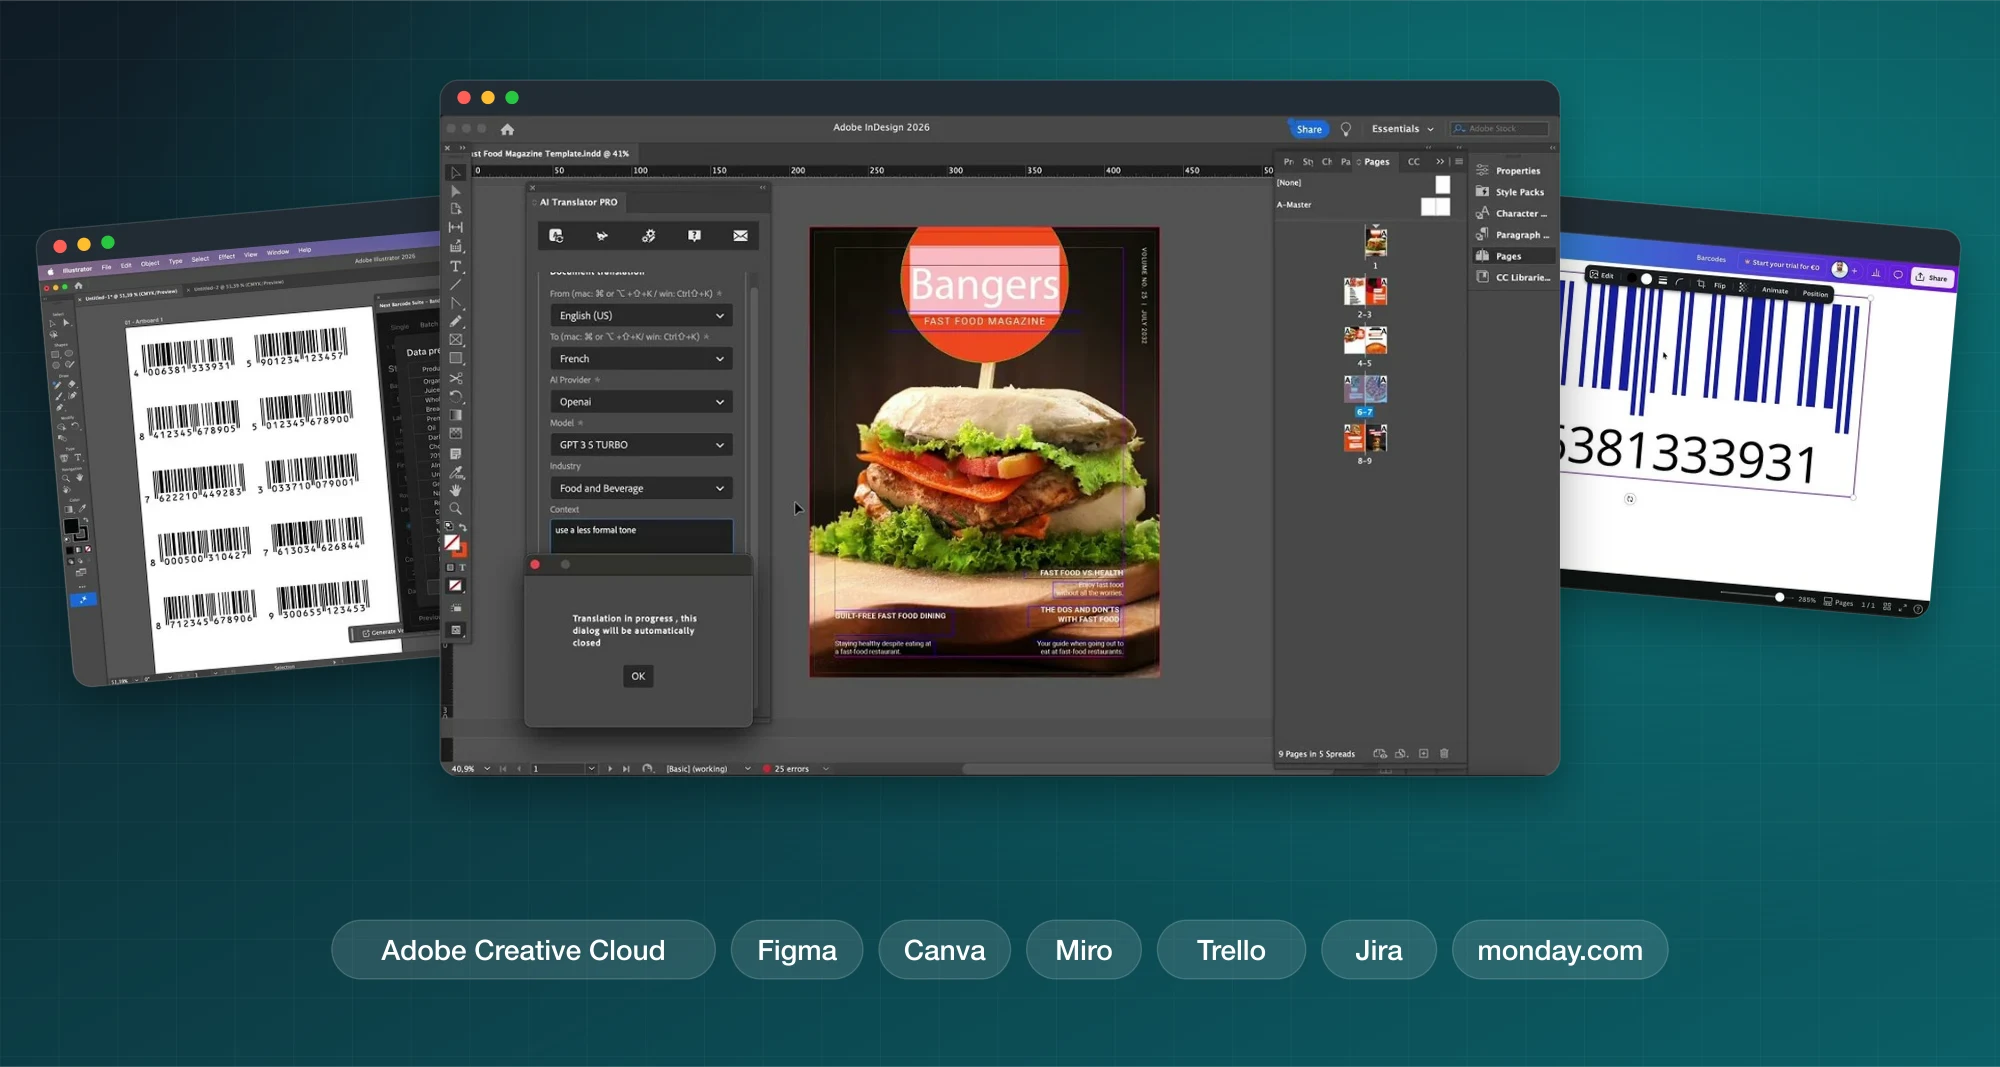The height and width of the screenshot is (1067, 2000).
Task: Select the 2-3 spread thumbnail in Pages panel
Action: tap(1365, 291)
